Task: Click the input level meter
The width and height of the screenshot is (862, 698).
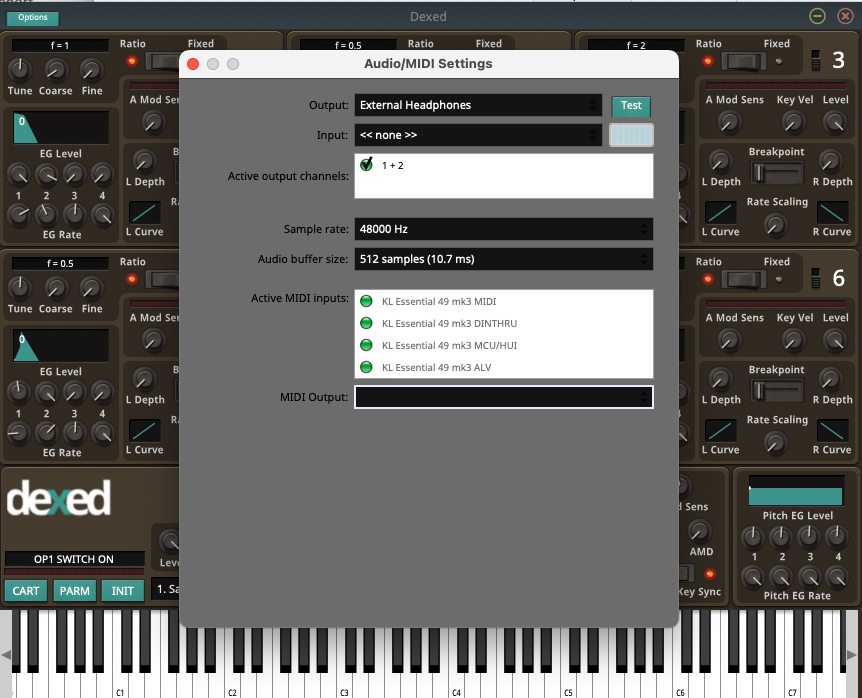Action: pyautogui.click(x=631, y=135)
